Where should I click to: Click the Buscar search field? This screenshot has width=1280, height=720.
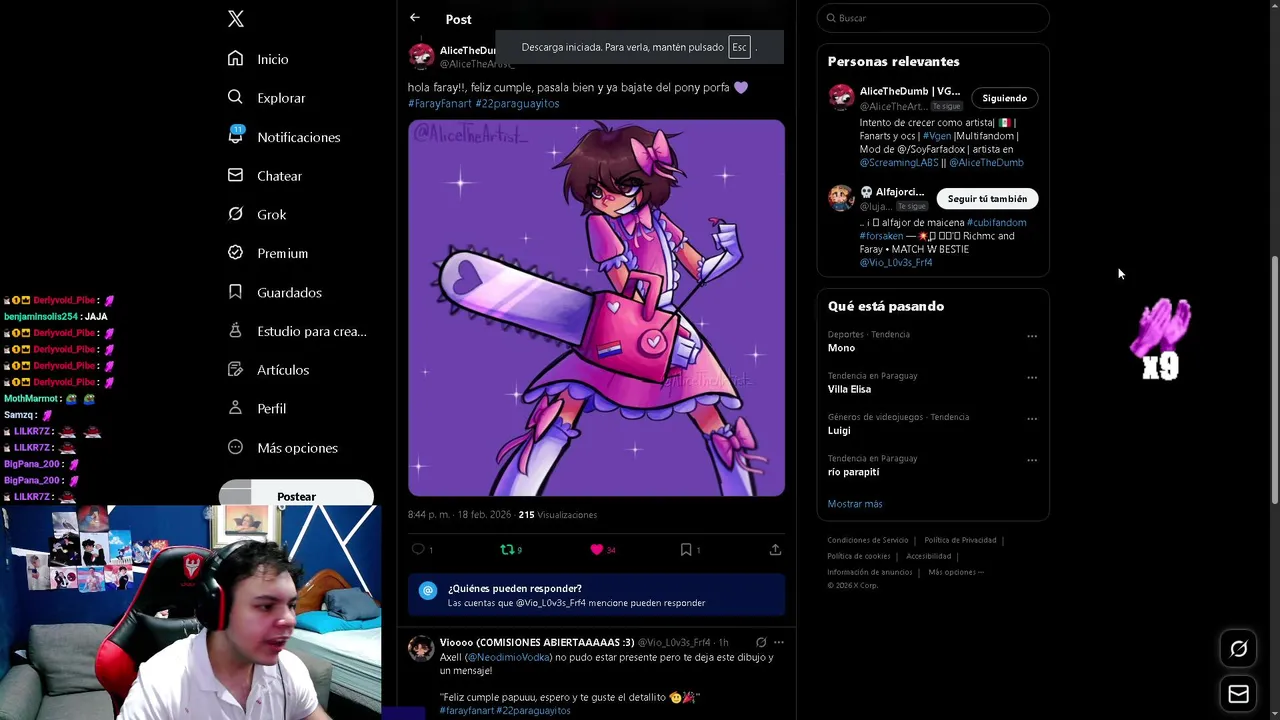tap(933, 18)
